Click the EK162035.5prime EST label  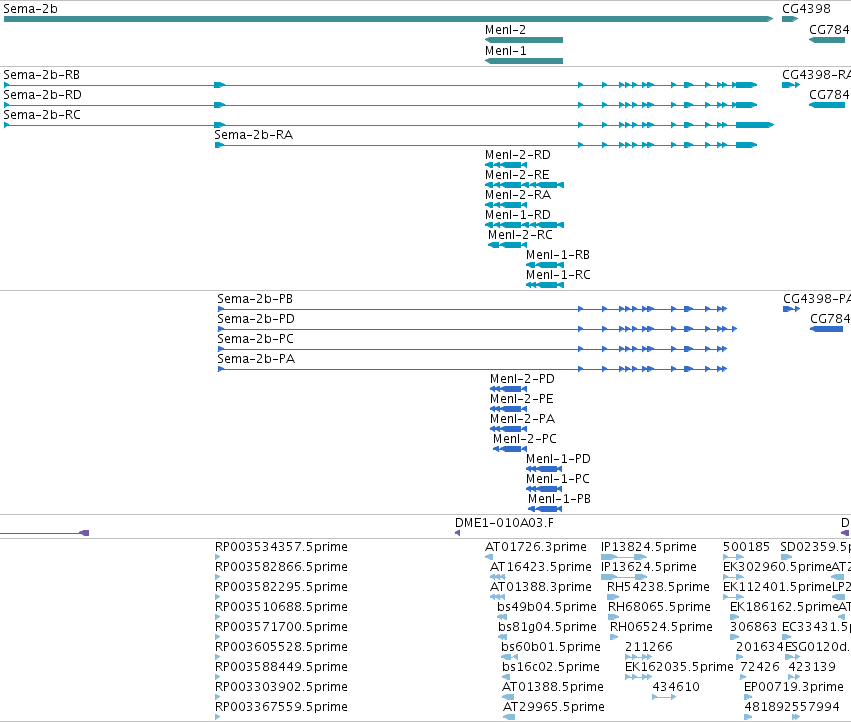point(679,667)
